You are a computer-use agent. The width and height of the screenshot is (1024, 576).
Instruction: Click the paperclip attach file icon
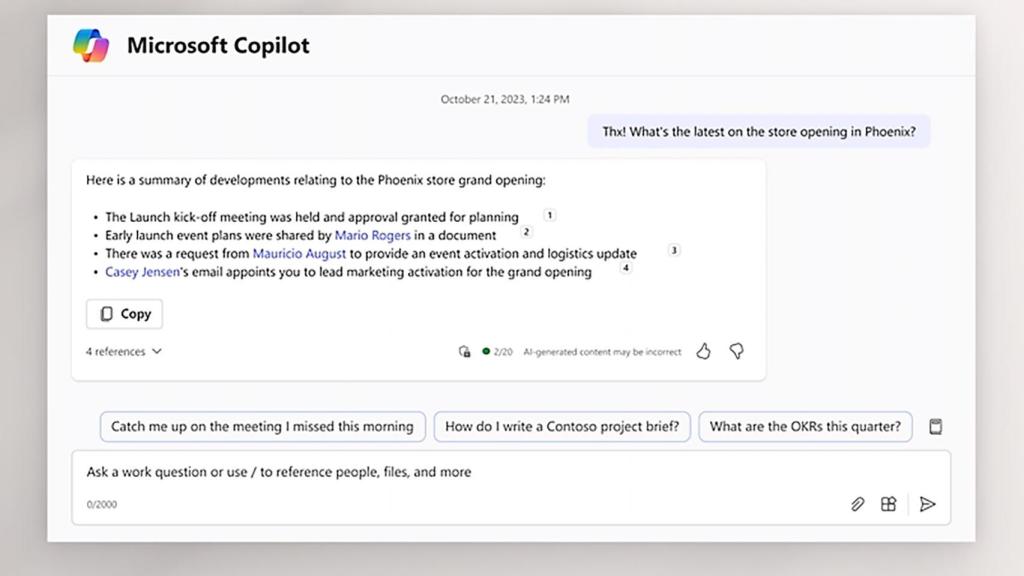coord(857,504)
